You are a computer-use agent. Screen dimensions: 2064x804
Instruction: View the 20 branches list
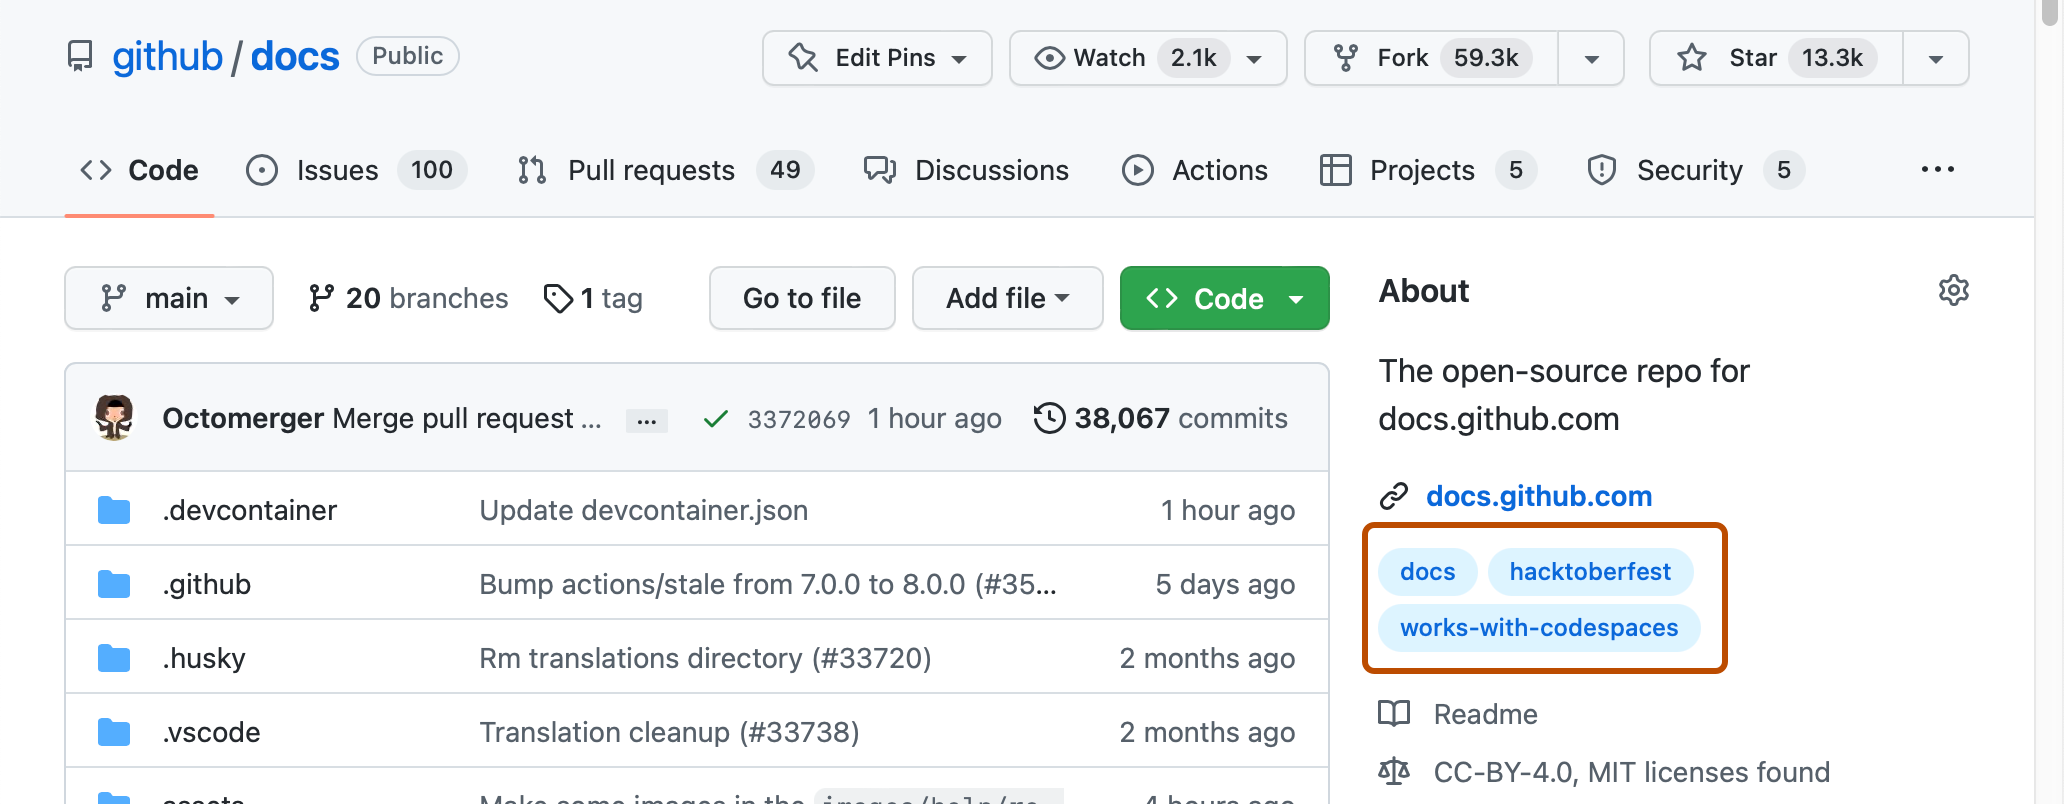coord(409,298)
